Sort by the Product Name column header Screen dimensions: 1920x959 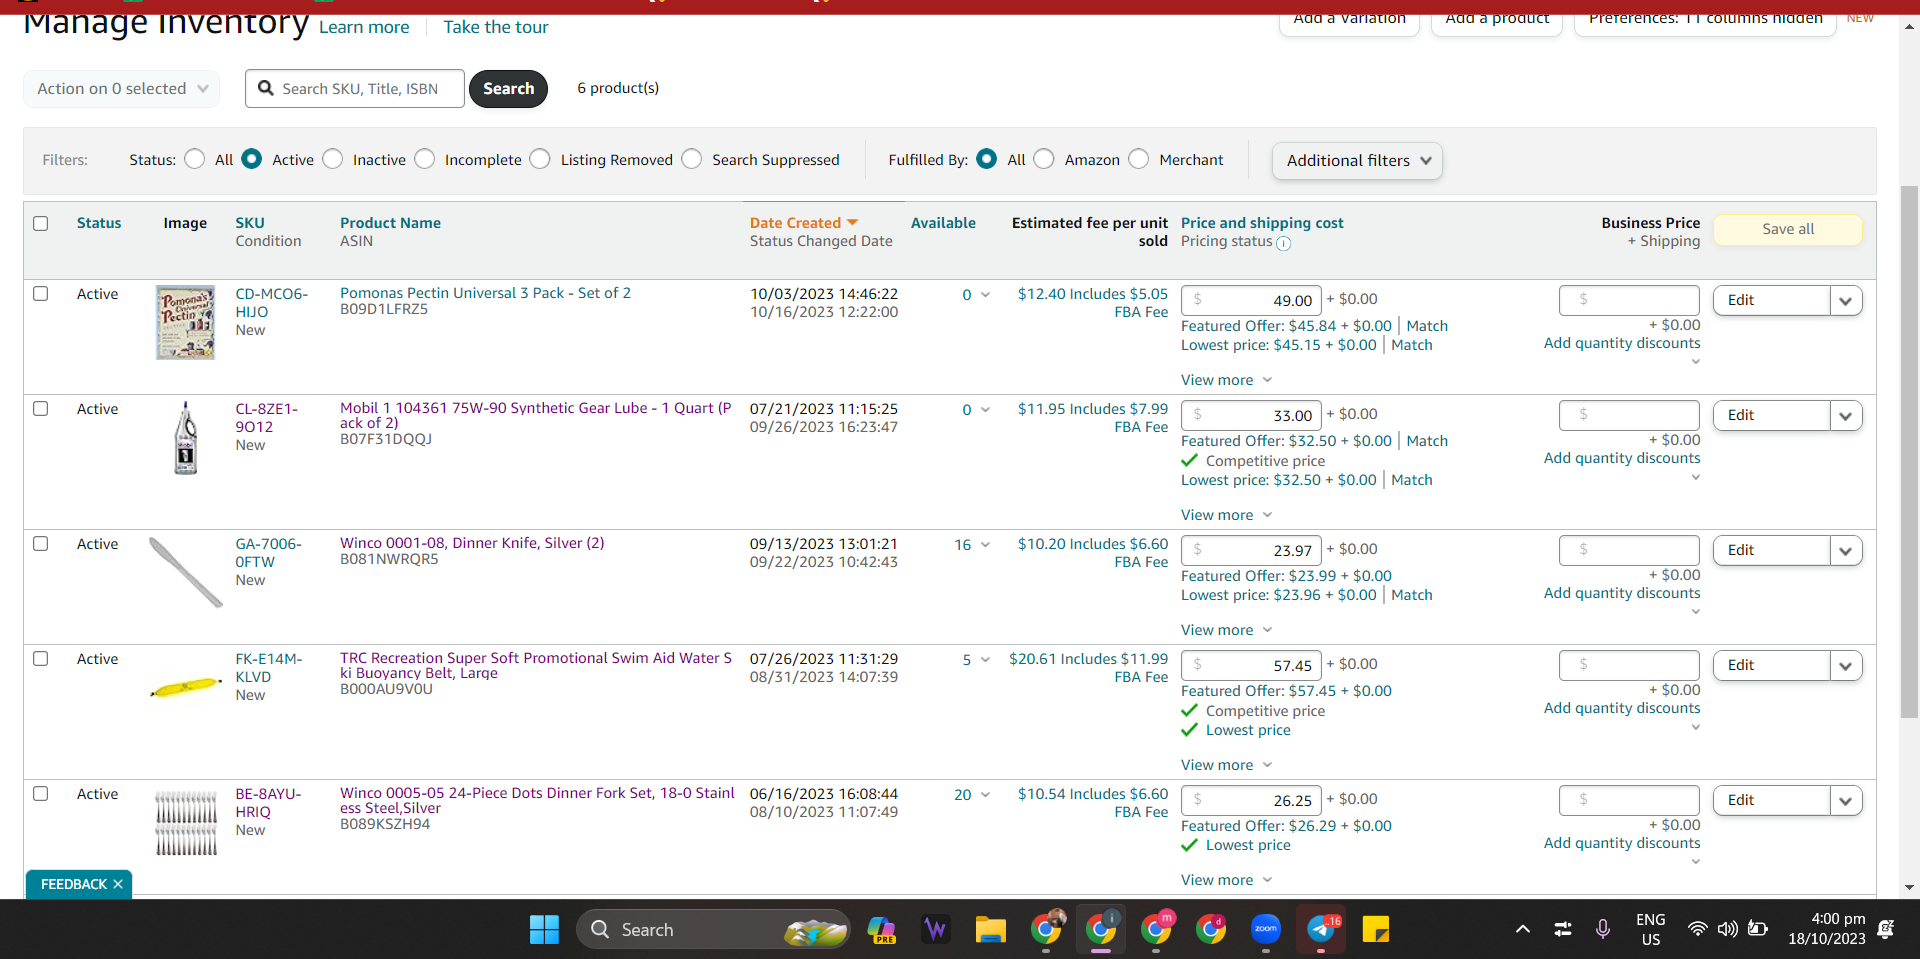click(390, 223)
